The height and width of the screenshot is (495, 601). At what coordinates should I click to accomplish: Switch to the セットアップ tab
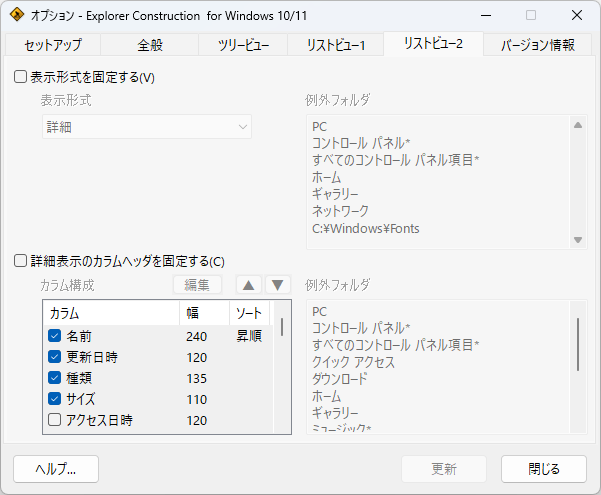[46, 45]
